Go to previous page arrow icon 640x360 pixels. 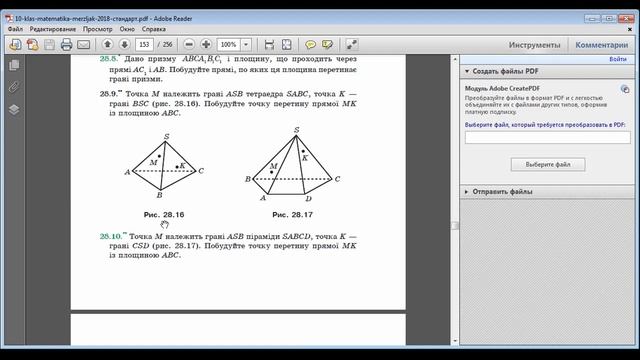[107, 44]
